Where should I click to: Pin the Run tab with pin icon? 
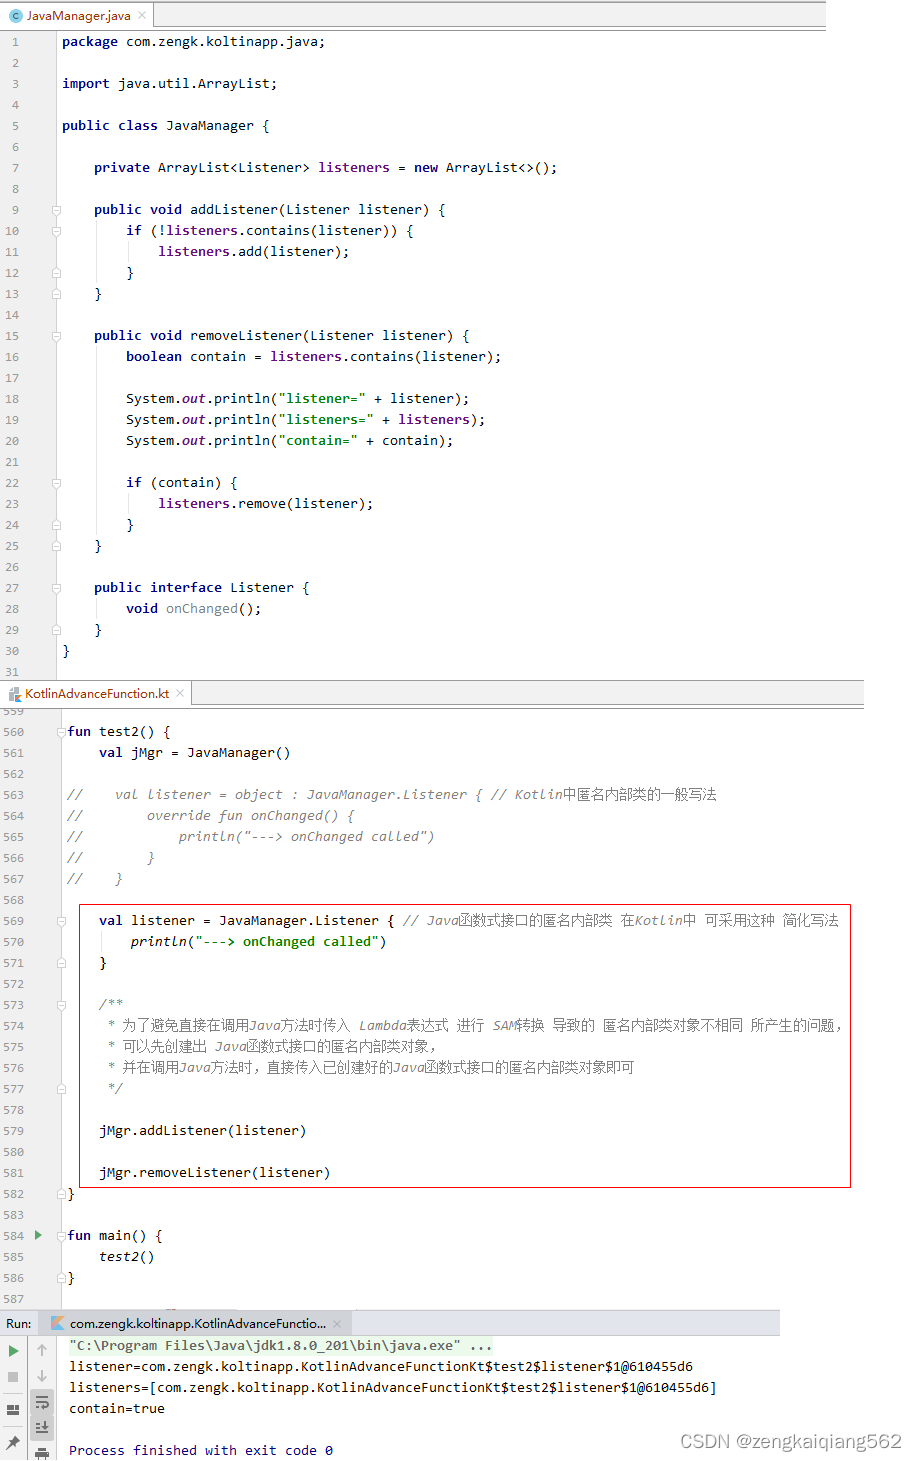[x=13, y=1442]
